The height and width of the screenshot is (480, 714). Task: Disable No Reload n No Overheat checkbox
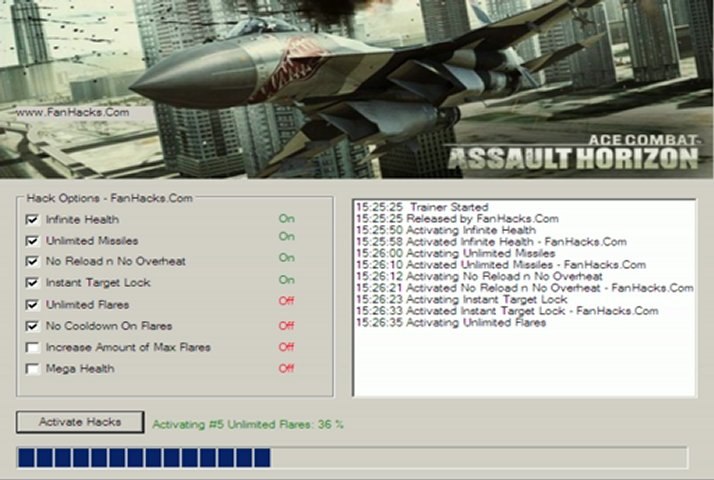pyautogui.click(x=32, y=261)
